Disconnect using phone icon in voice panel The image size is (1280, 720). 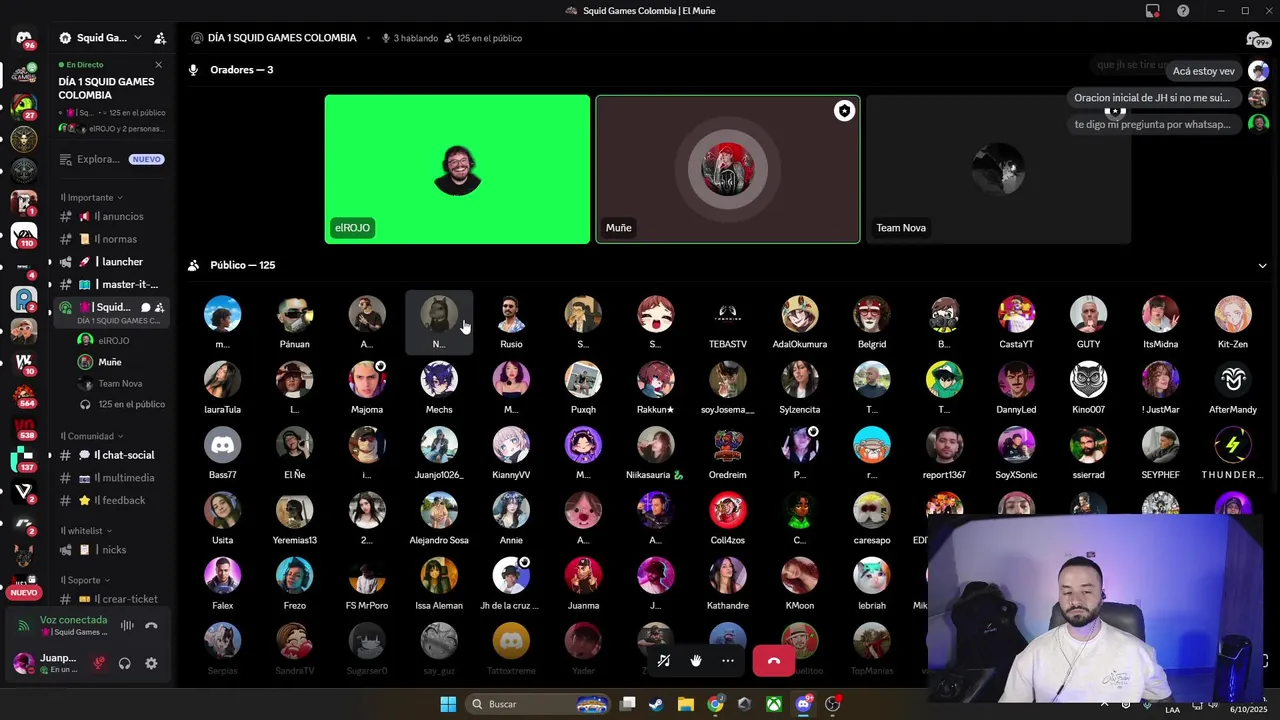tap(151, 626)
